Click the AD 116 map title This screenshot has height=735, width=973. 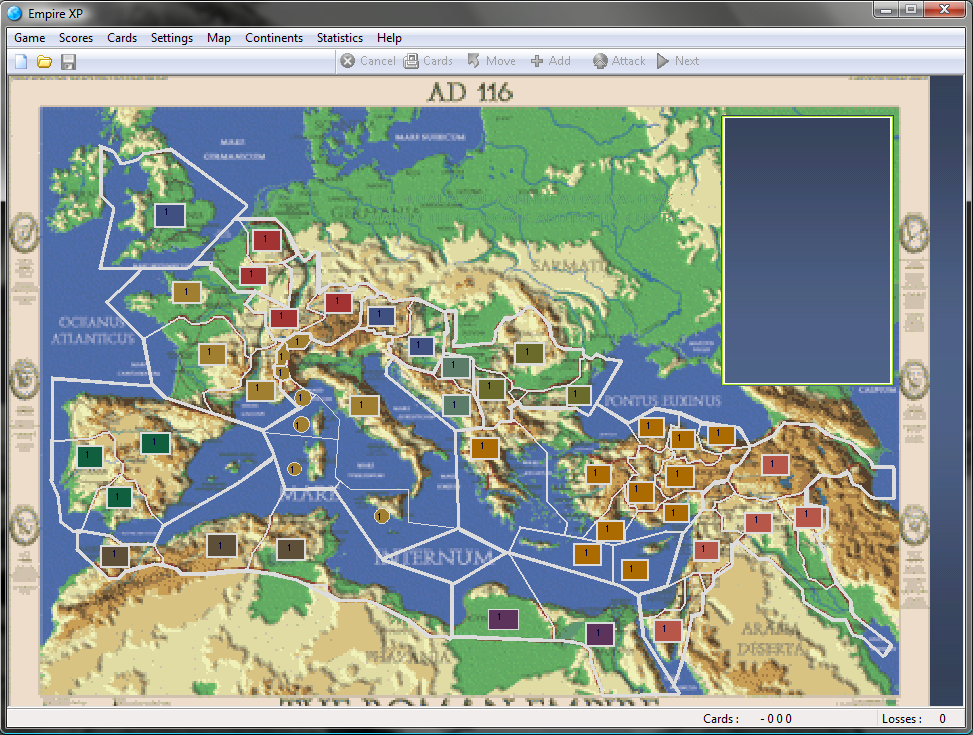470,92
